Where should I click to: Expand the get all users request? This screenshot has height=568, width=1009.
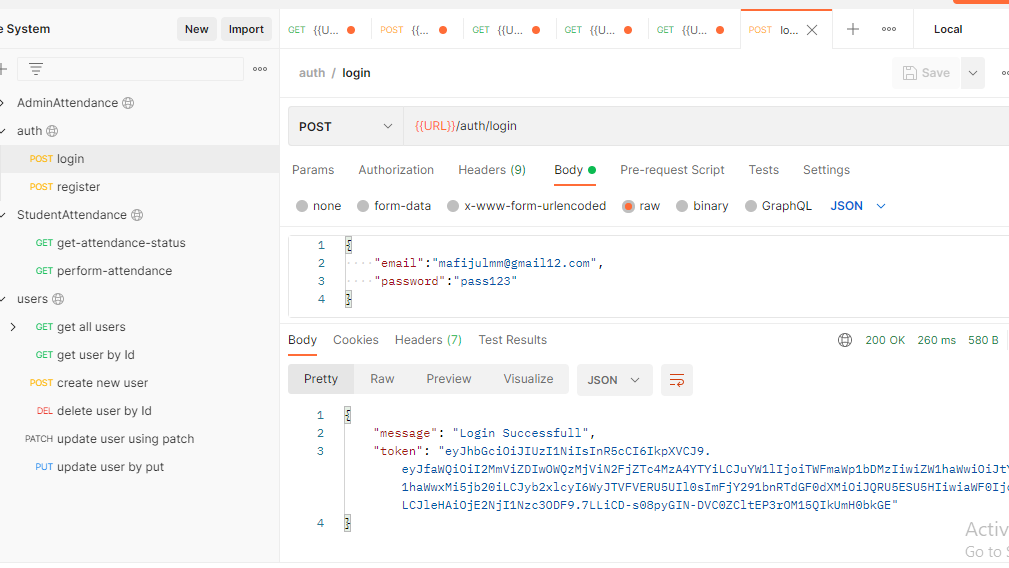point(12,327)
